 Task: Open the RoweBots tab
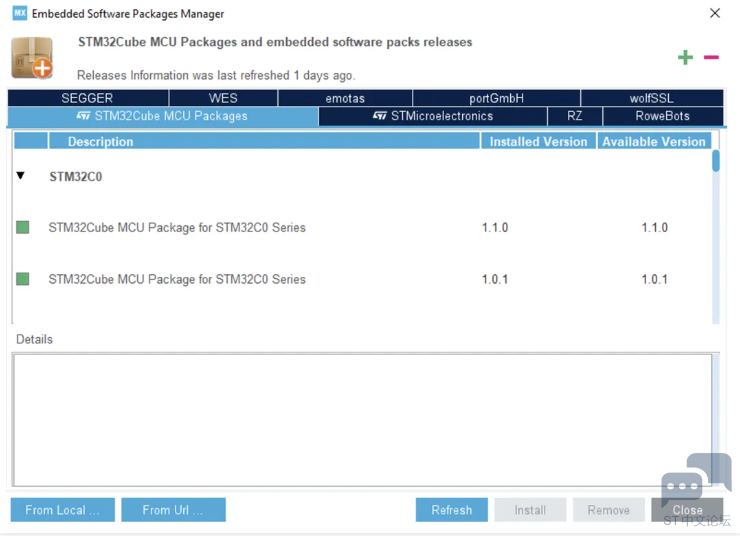(663, 116)
